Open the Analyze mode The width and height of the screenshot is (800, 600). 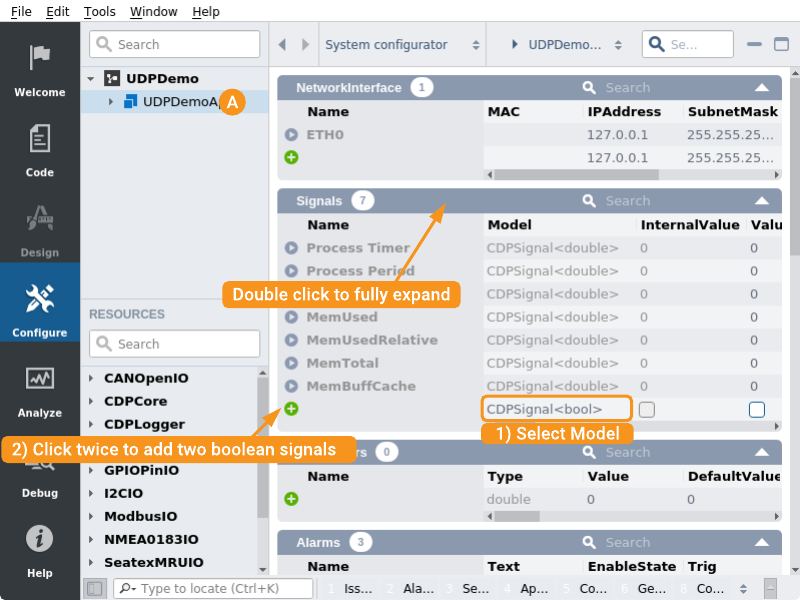[x=40, y=390]
